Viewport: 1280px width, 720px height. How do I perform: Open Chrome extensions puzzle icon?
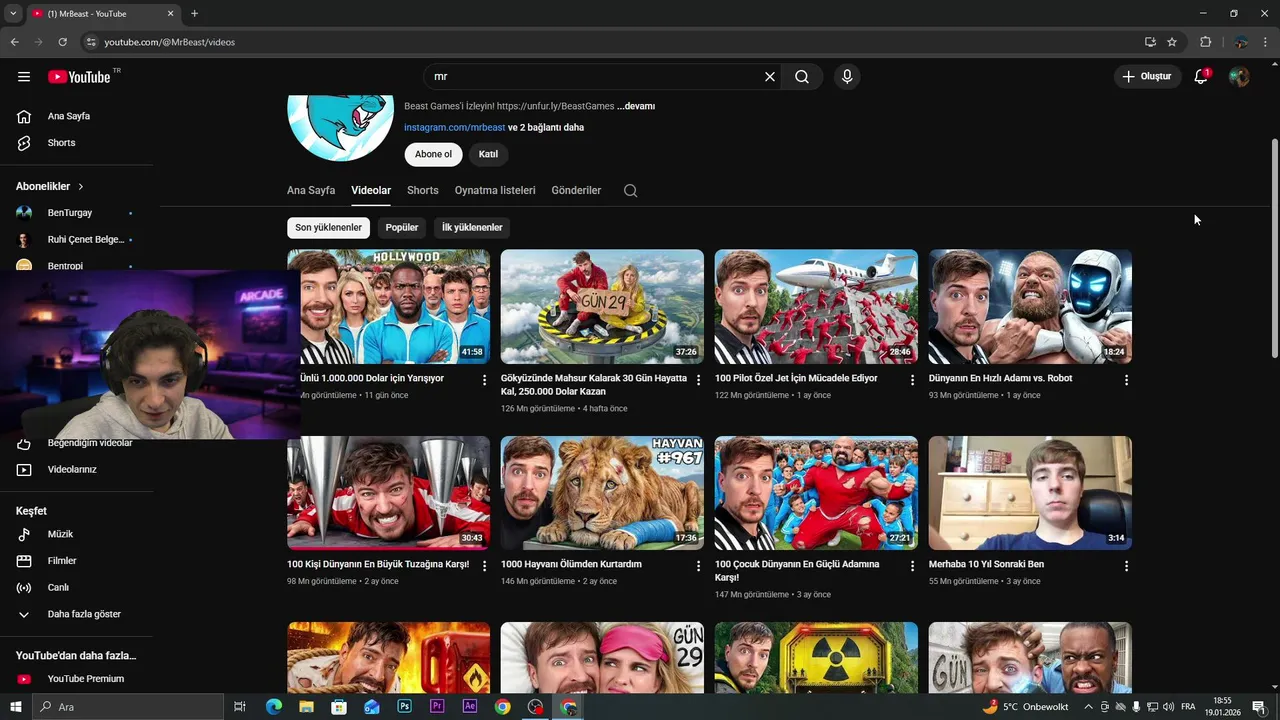(x=1206, y=42)
